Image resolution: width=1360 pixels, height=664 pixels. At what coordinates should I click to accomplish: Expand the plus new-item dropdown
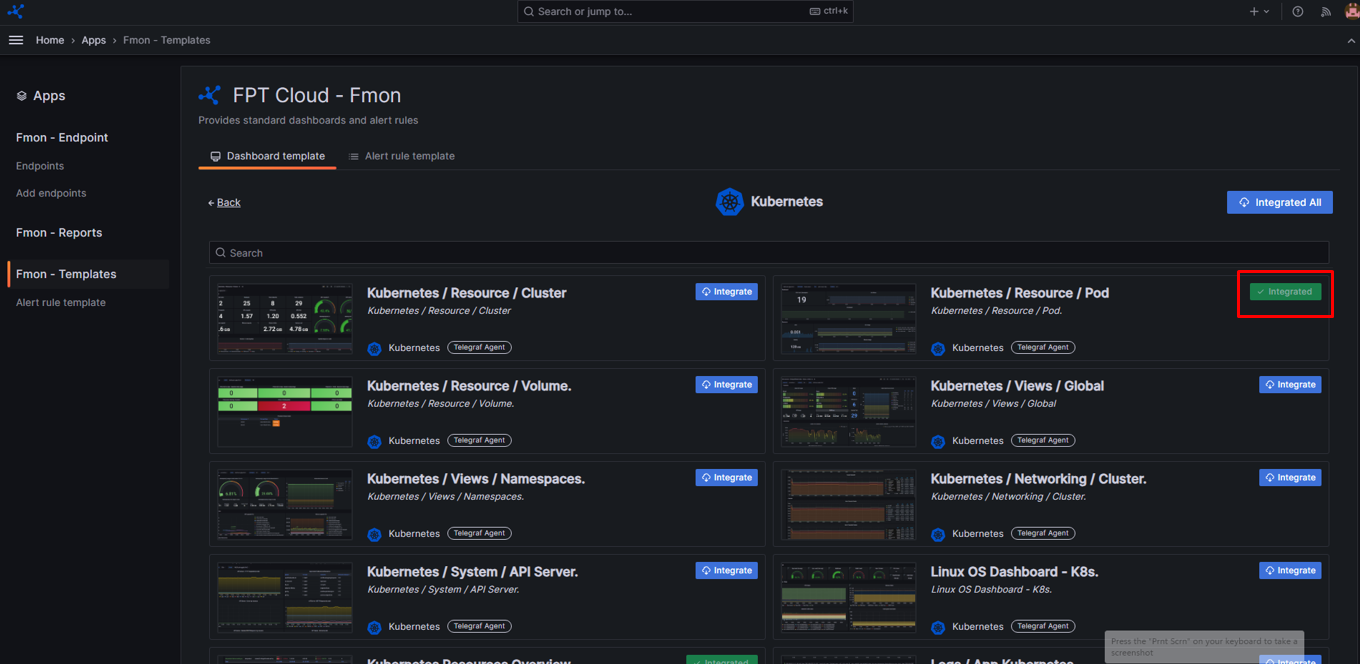point(1259,12)
